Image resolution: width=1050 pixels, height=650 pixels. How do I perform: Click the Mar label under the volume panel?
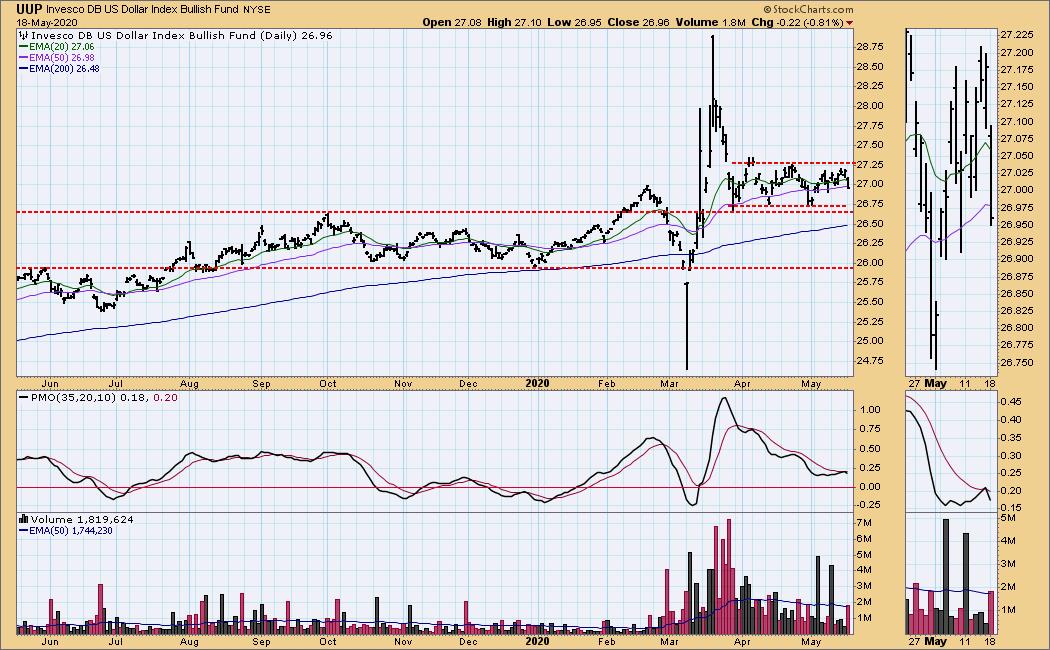[669, 642]
